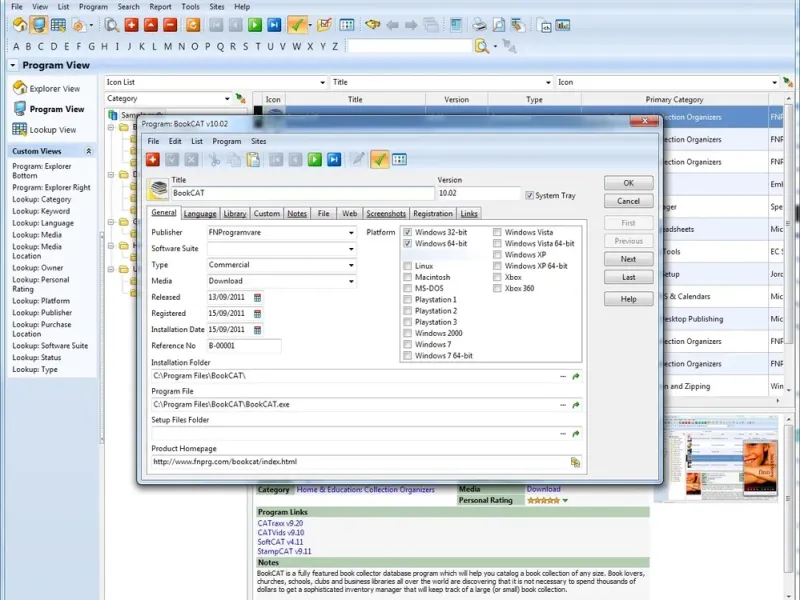The width and height of the screenshot is (800, 600).
Task: Open Explorer View from main toolbar house icon
Action: (x=20, y=24)
